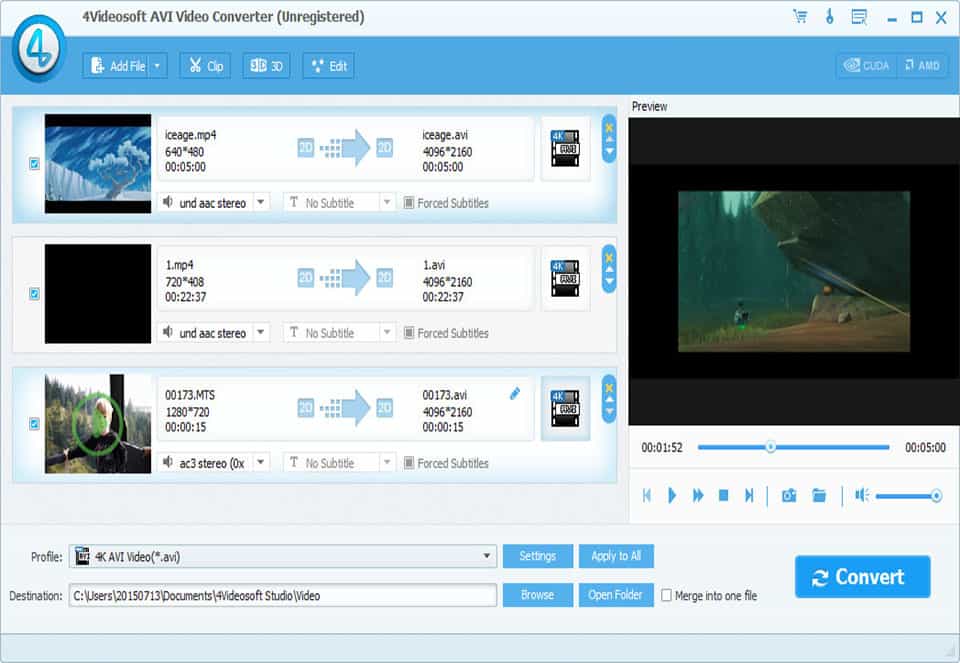
Task: Click the preview playback progress slider
Action: [793, 447]
